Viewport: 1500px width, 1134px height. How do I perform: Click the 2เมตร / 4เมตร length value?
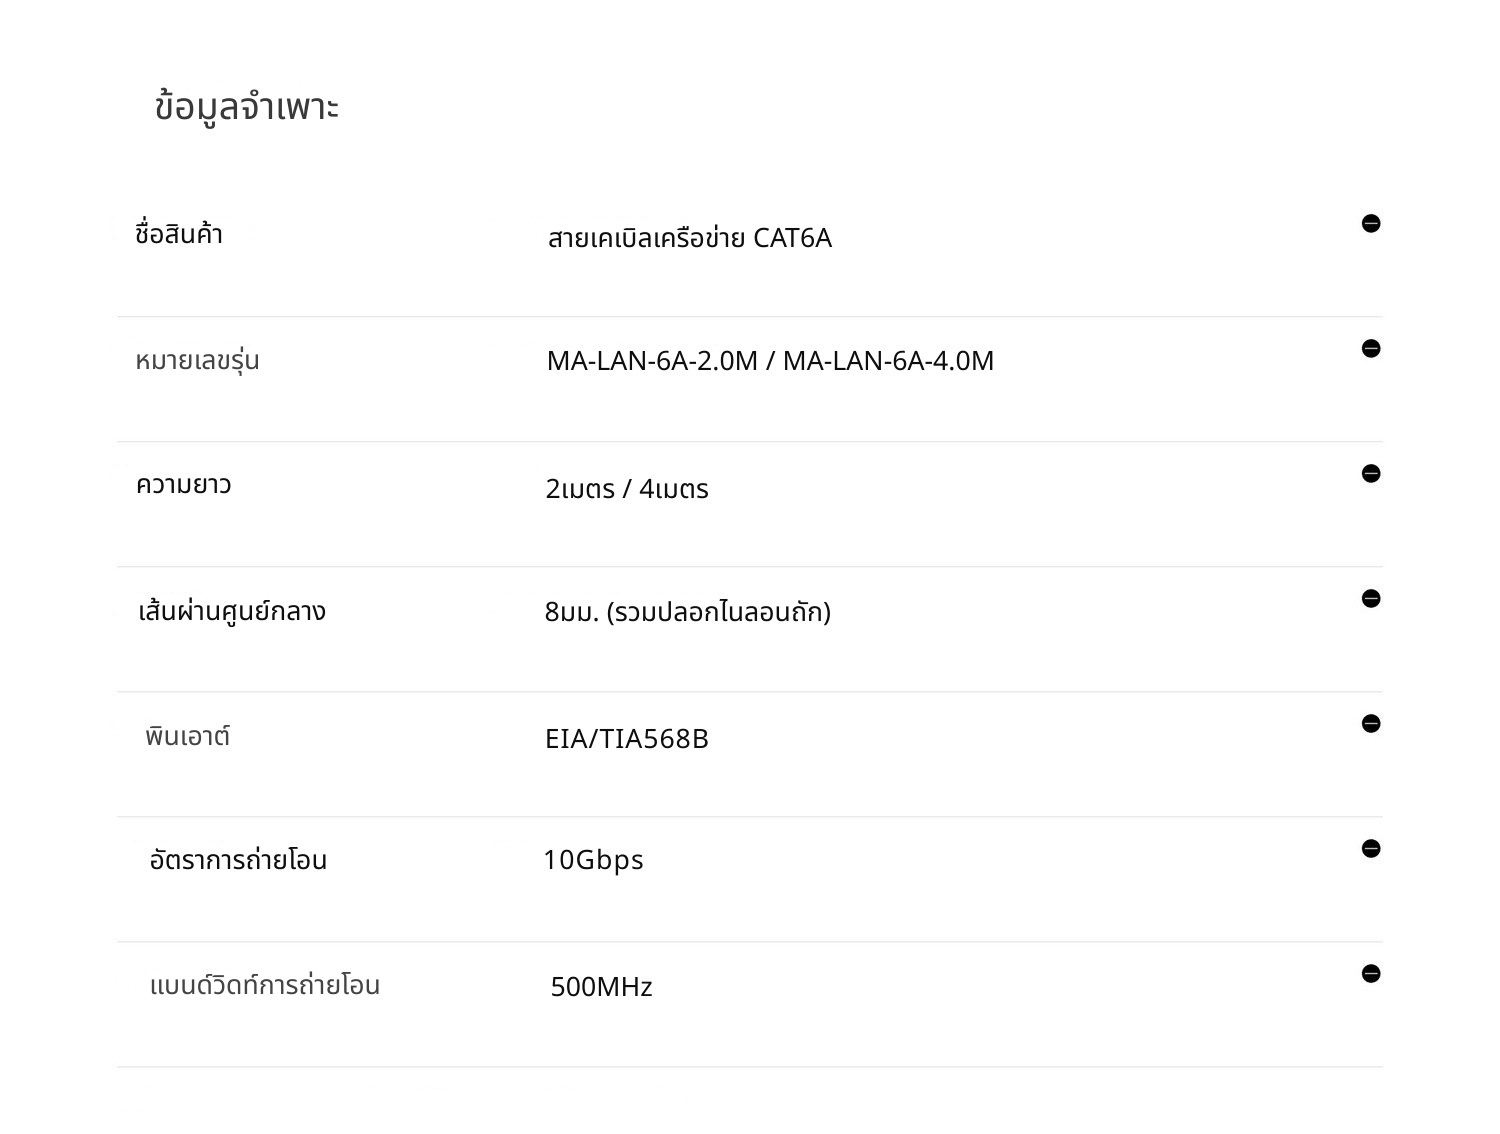(627, 489)
